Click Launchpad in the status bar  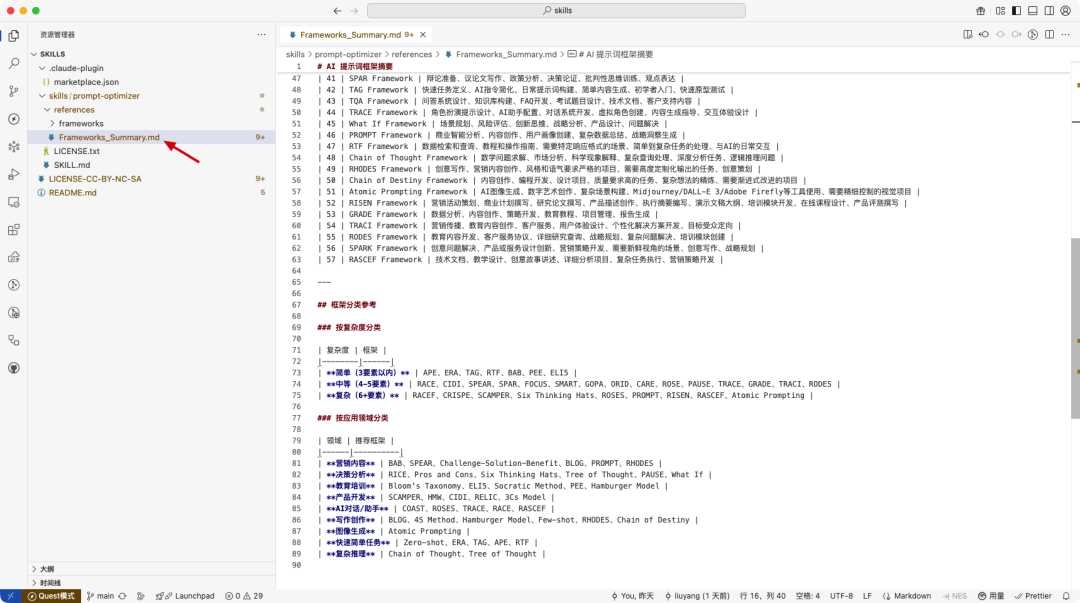tap(186, 596)
